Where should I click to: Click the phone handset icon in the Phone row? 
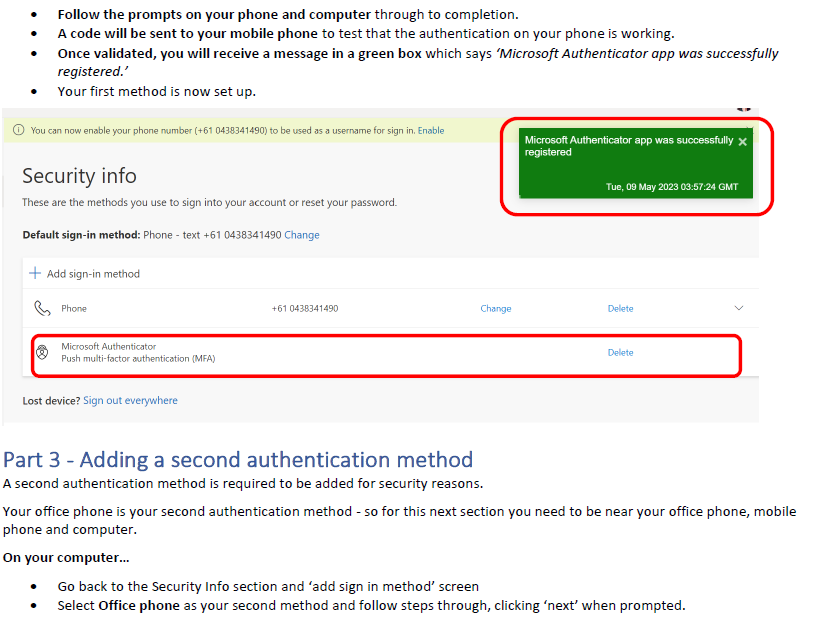tap(42, 308)
